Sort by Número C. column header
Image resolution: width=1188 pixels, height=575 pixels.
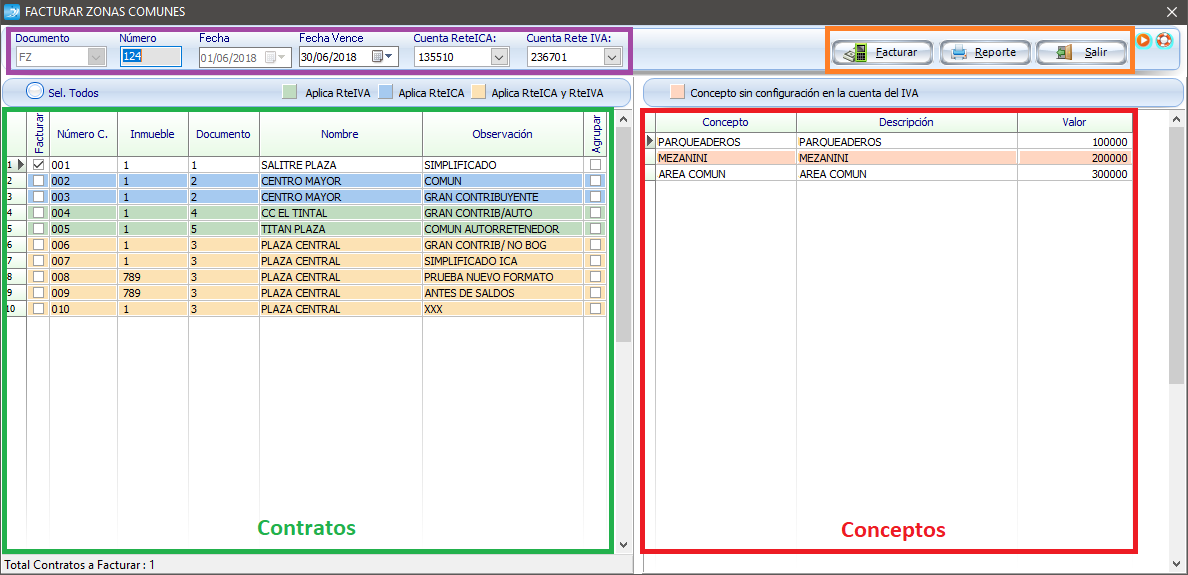(x=83, y=134)
